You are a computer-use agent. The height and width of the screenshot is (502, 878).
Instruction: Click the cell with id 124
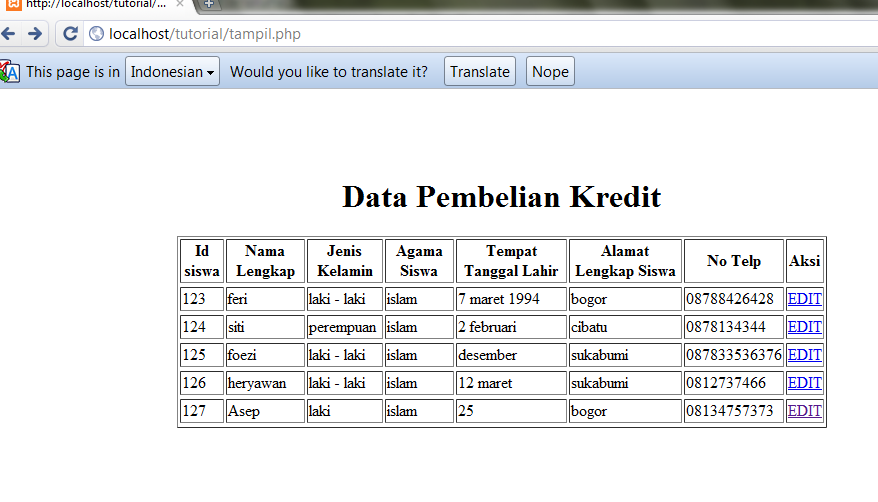[202, 327]
